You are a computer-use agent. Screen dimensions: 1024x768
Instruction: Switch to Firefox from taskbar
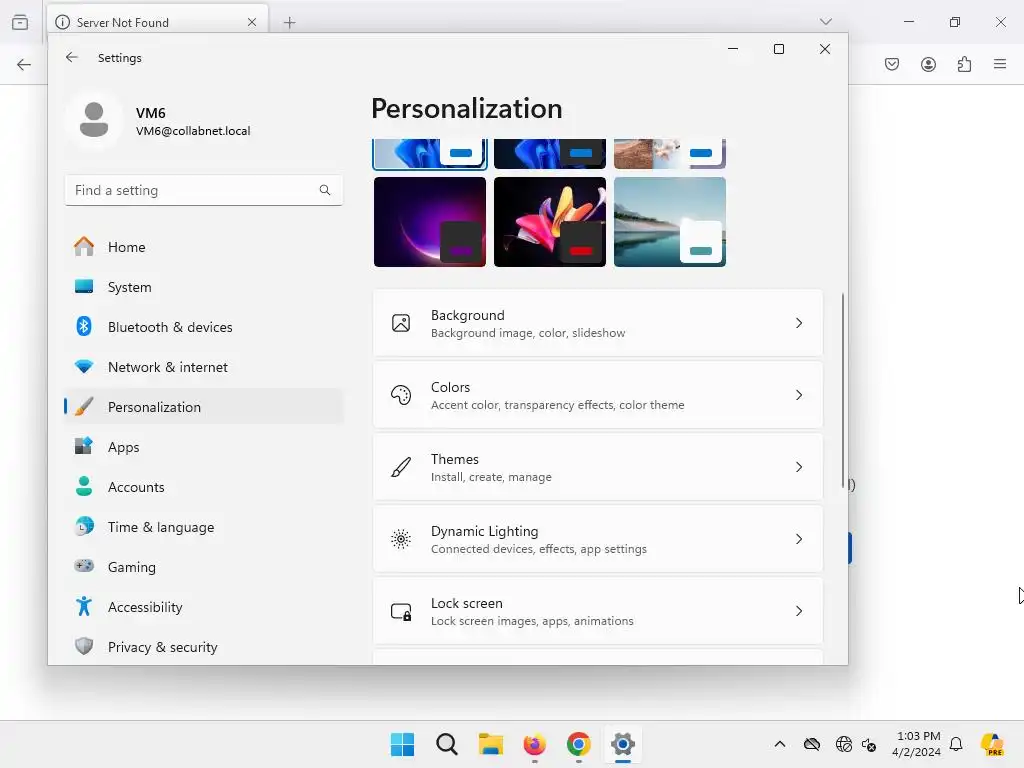pos(535,744)
